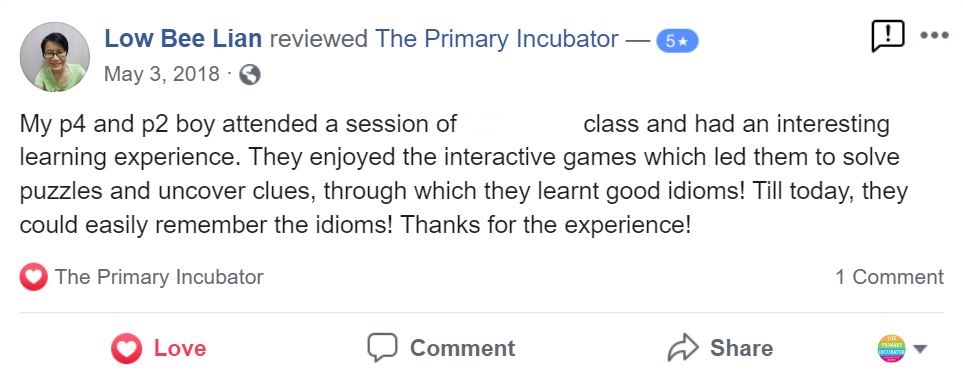963x382 pixels.
Task: Click the public globe privacy icon
Action: pos(249,76)
